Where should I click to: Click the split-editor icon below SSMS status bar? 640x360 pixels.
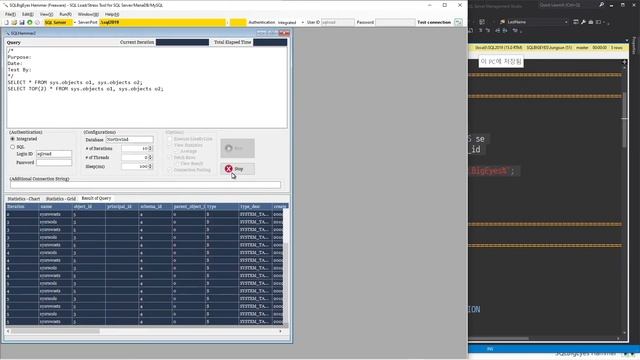(624, 62)
